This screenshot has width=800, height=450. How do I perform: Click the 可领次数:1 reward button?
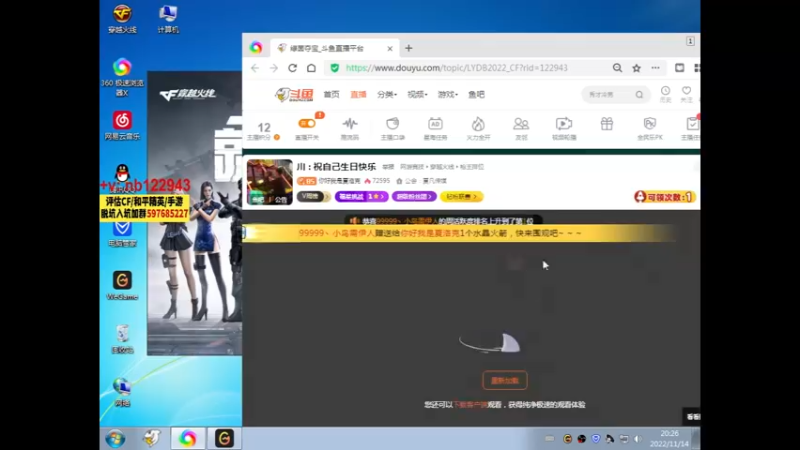pos(665,197)
